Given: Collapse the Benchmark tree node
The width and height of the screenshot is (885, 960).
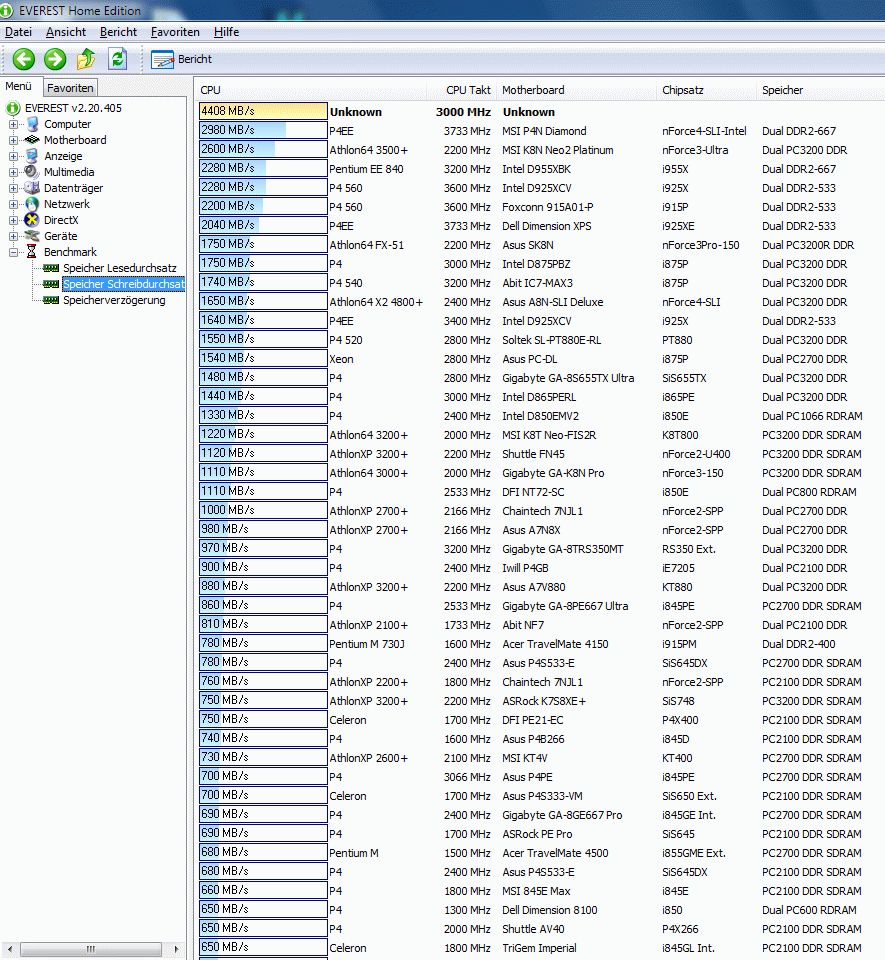Looking at the screenshot, I should click(x=14, y=252).
